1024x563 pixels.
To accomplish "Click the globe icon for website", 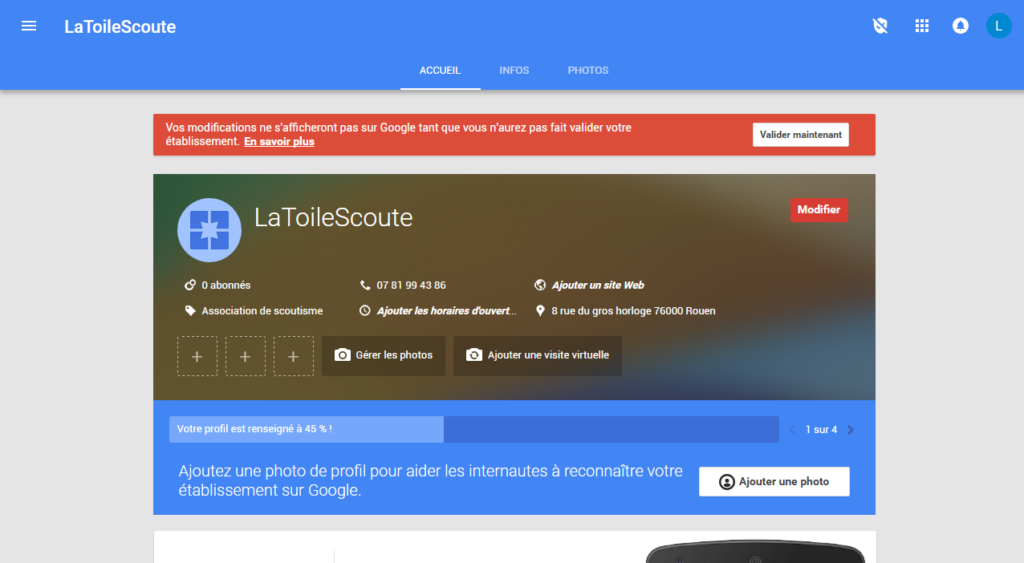I will [x=540, y=285].
